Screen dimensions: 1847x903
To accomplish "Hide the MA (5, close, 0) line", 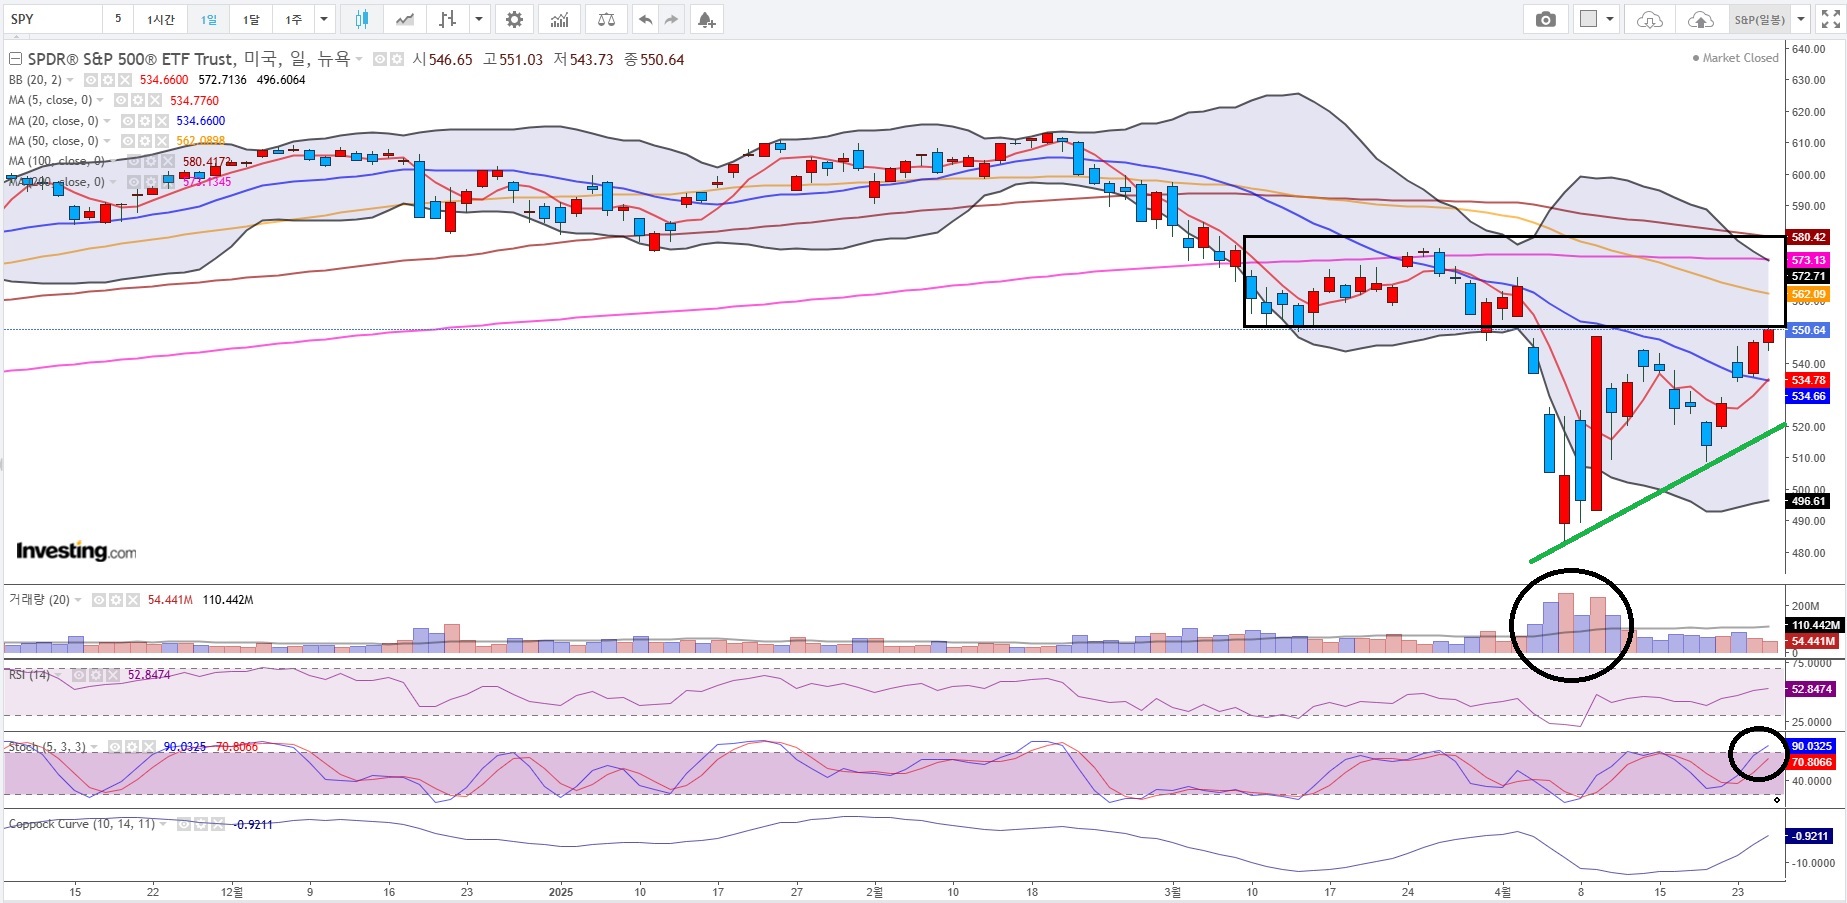I will (120, 100).
